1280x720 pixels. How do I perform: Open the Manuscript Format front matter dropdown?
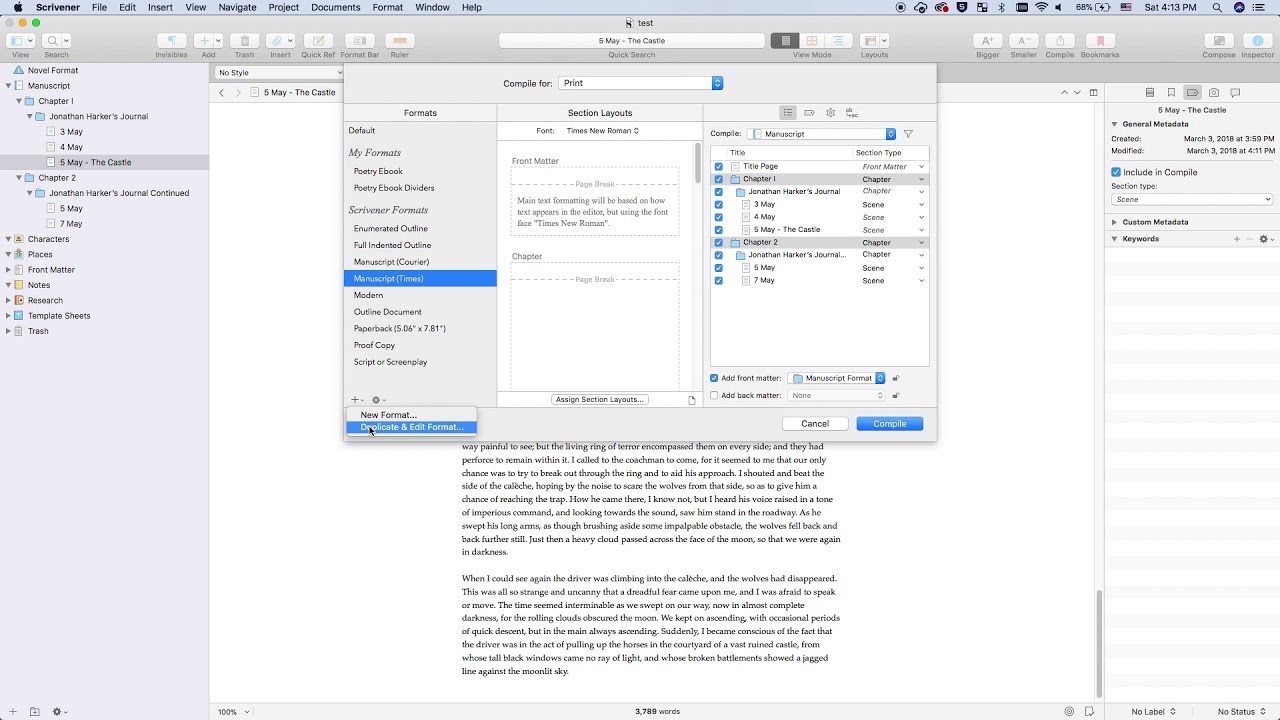coord(837,378)
